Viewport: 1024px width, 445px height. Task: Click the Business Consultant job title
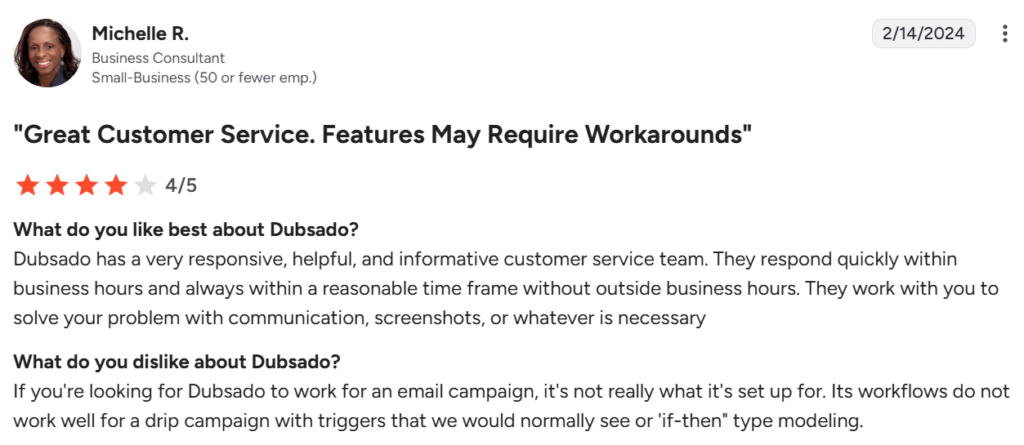158,58
